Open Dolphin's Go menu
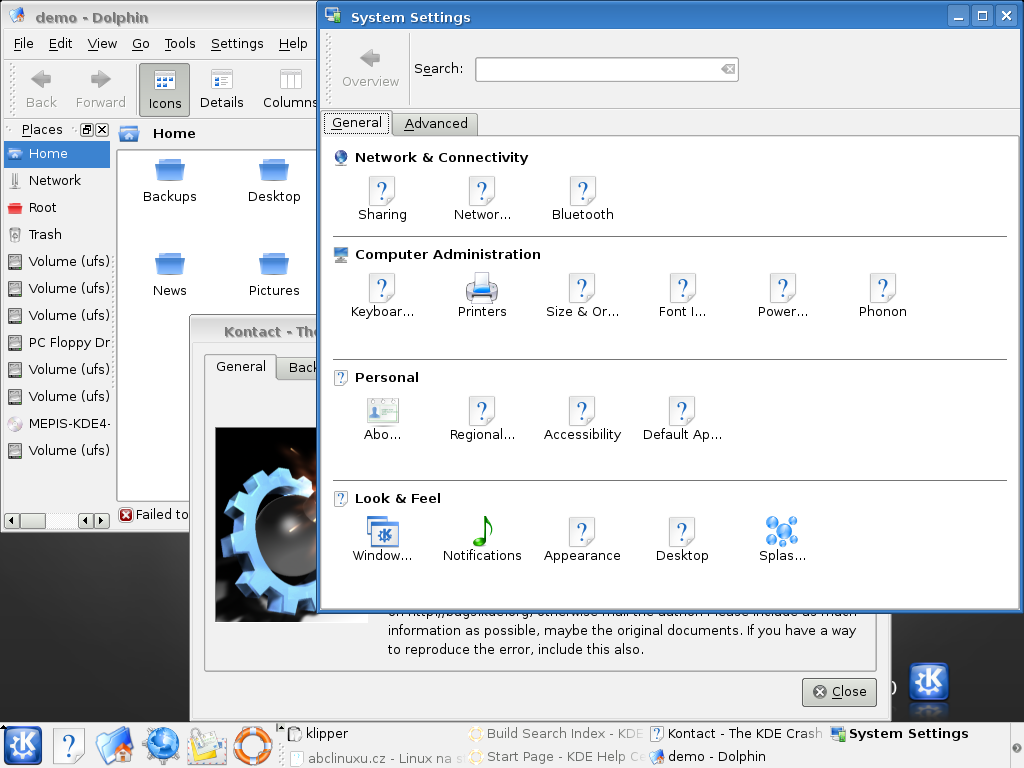Image resolution: width=1024 pixels, height=768 pixels. pos(140,44)
